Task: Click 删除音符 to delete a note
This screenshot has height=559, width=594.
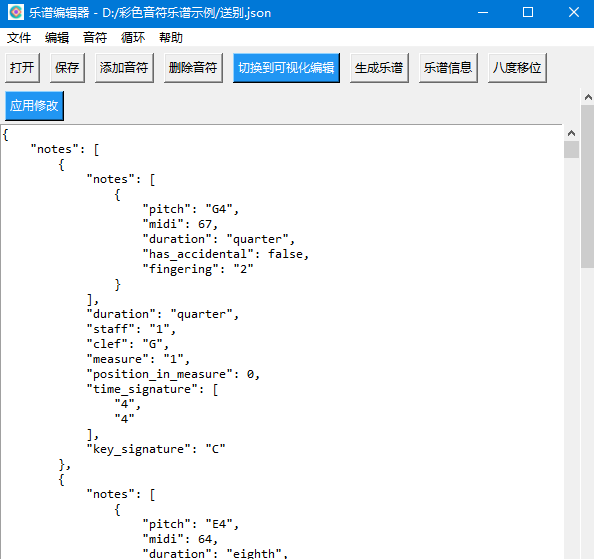Action: [x=193, y=68]
